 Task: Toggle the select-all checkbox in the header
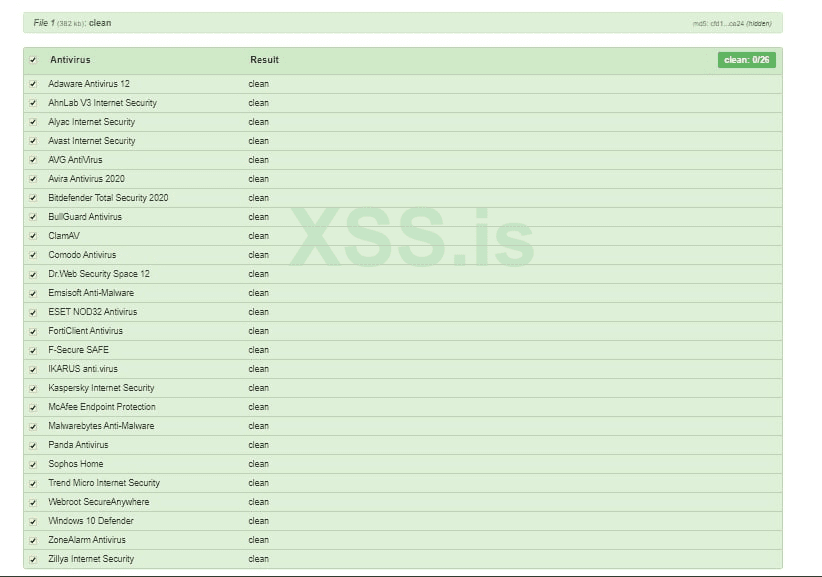33,60
